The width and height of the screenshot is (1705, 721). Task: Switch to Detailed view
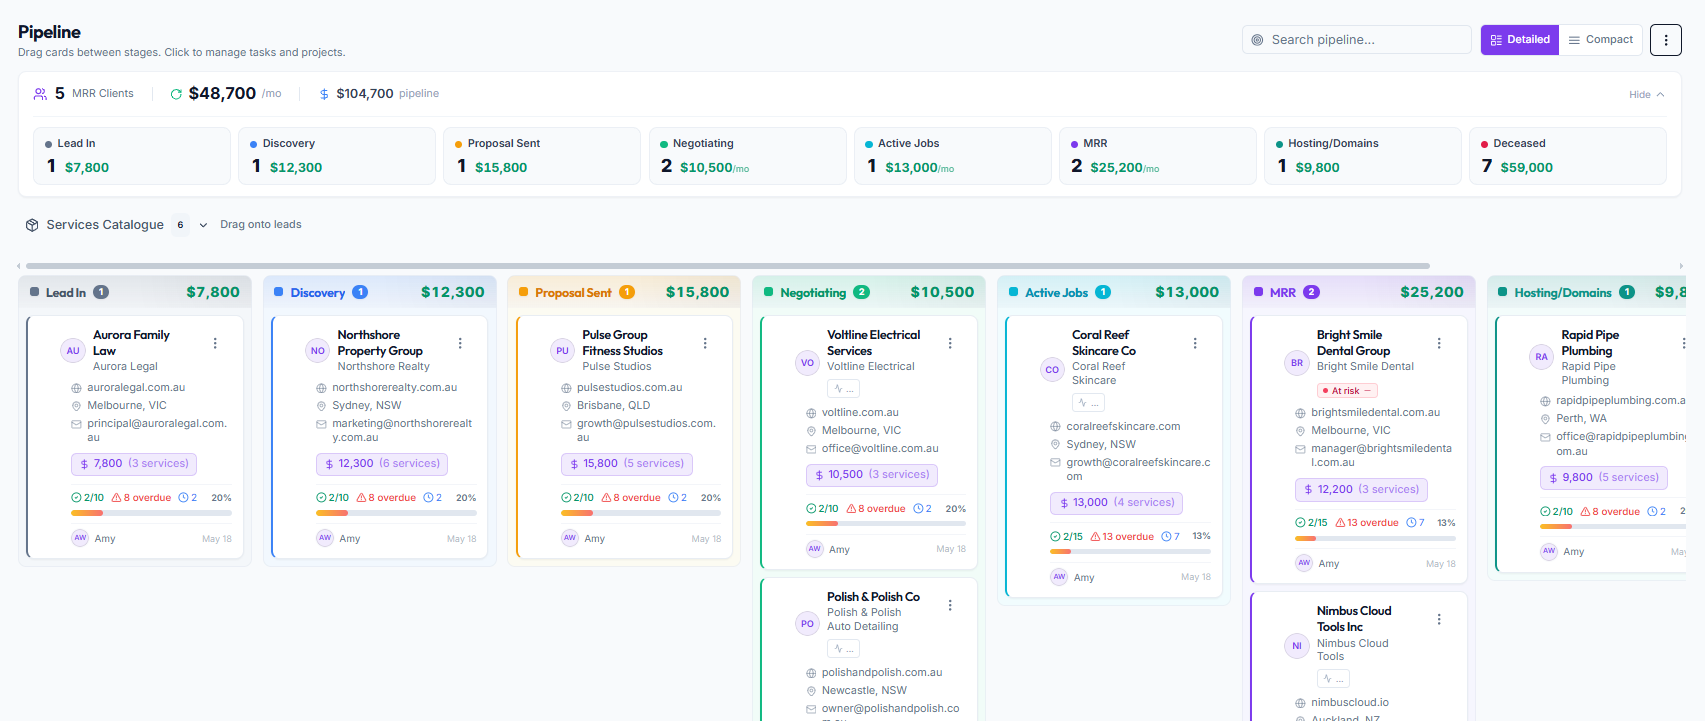pyautogui.click(x=1520, y=40)
